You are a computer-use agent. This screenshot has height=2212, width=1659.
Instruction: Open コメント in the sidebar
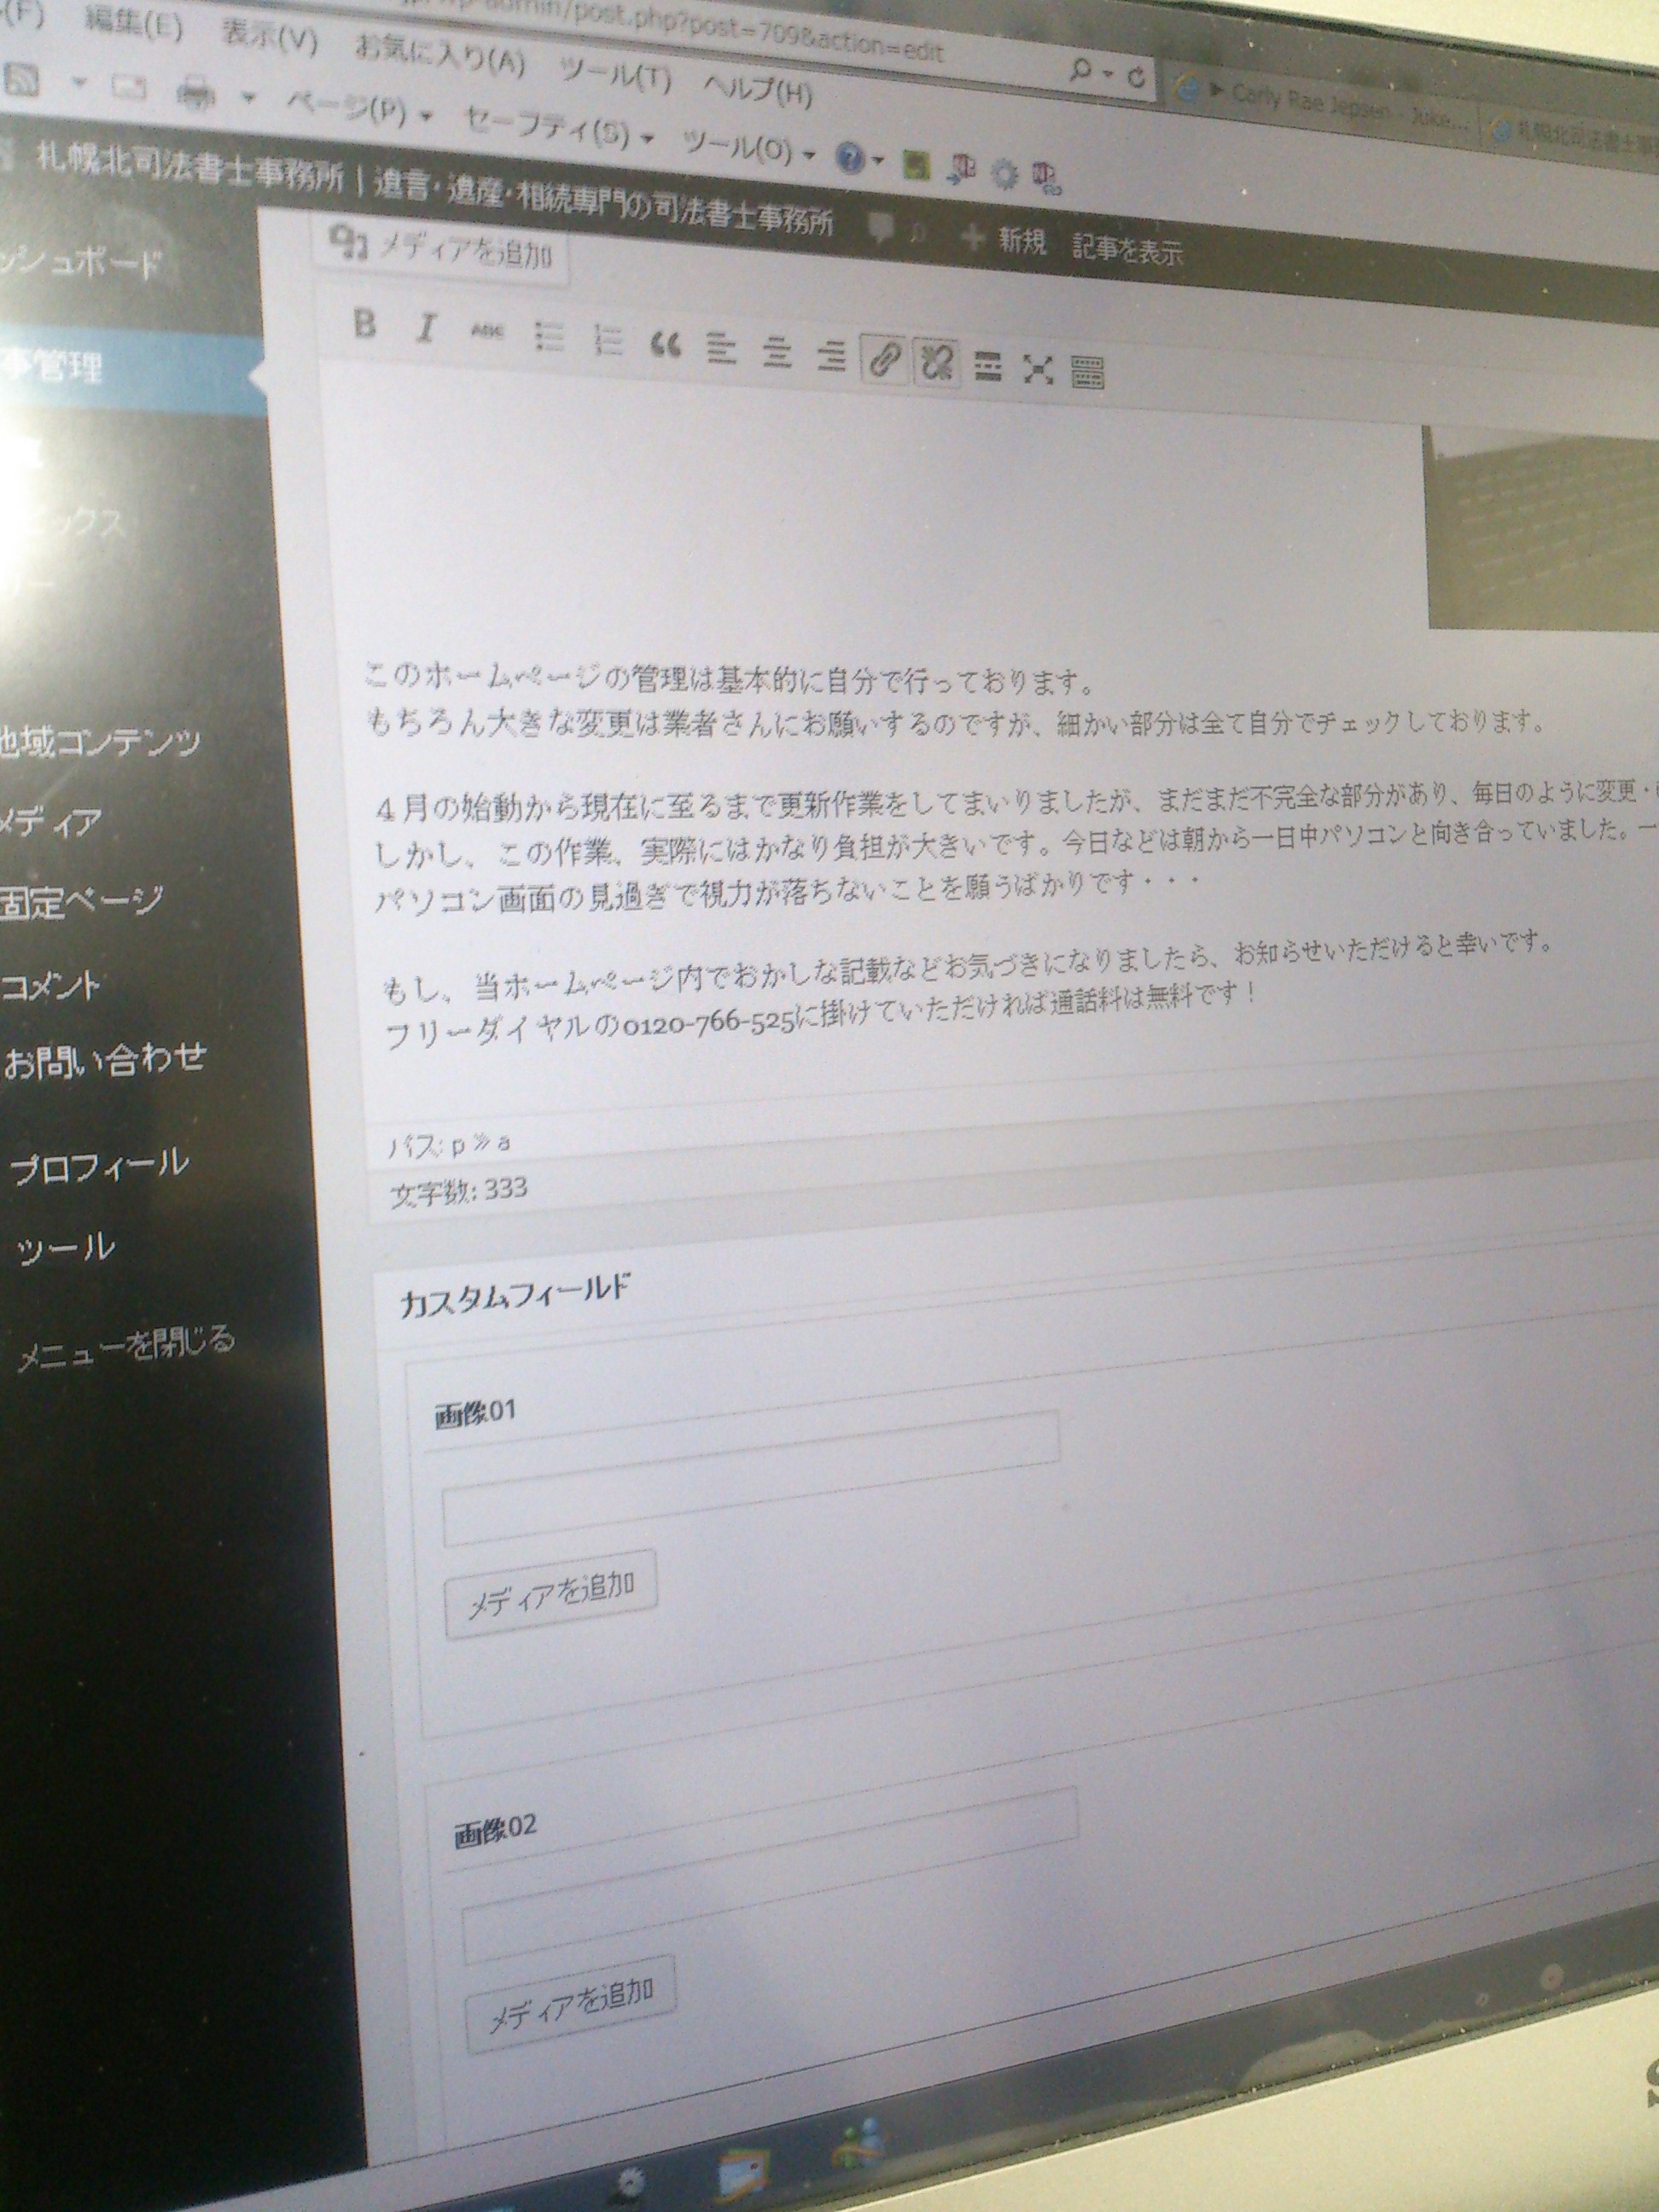pos(52,987)
